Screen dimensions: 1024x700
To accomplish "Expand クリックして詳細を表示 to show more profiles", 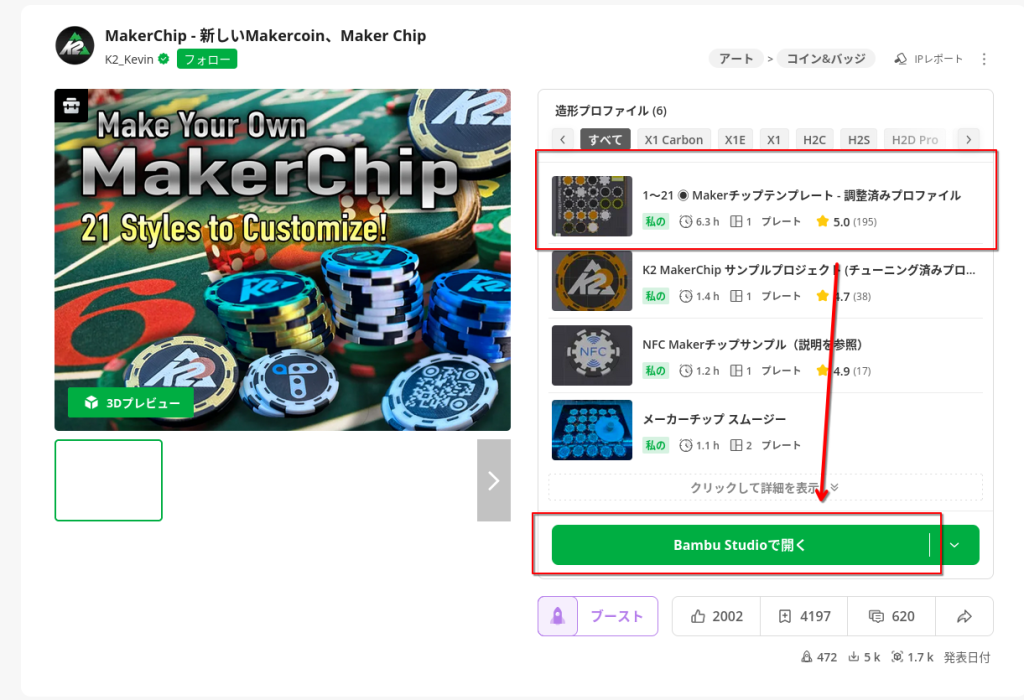I will pos(765,488).
